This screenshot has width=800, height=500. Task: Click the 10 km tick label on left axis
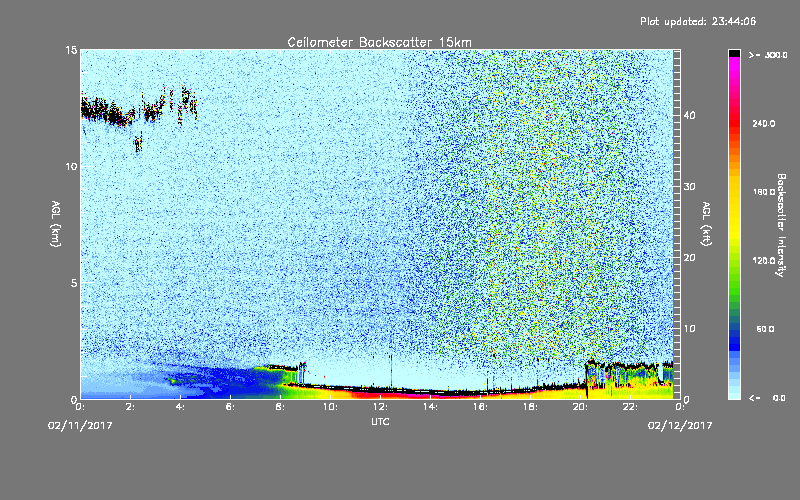click(x=71, y=167)
